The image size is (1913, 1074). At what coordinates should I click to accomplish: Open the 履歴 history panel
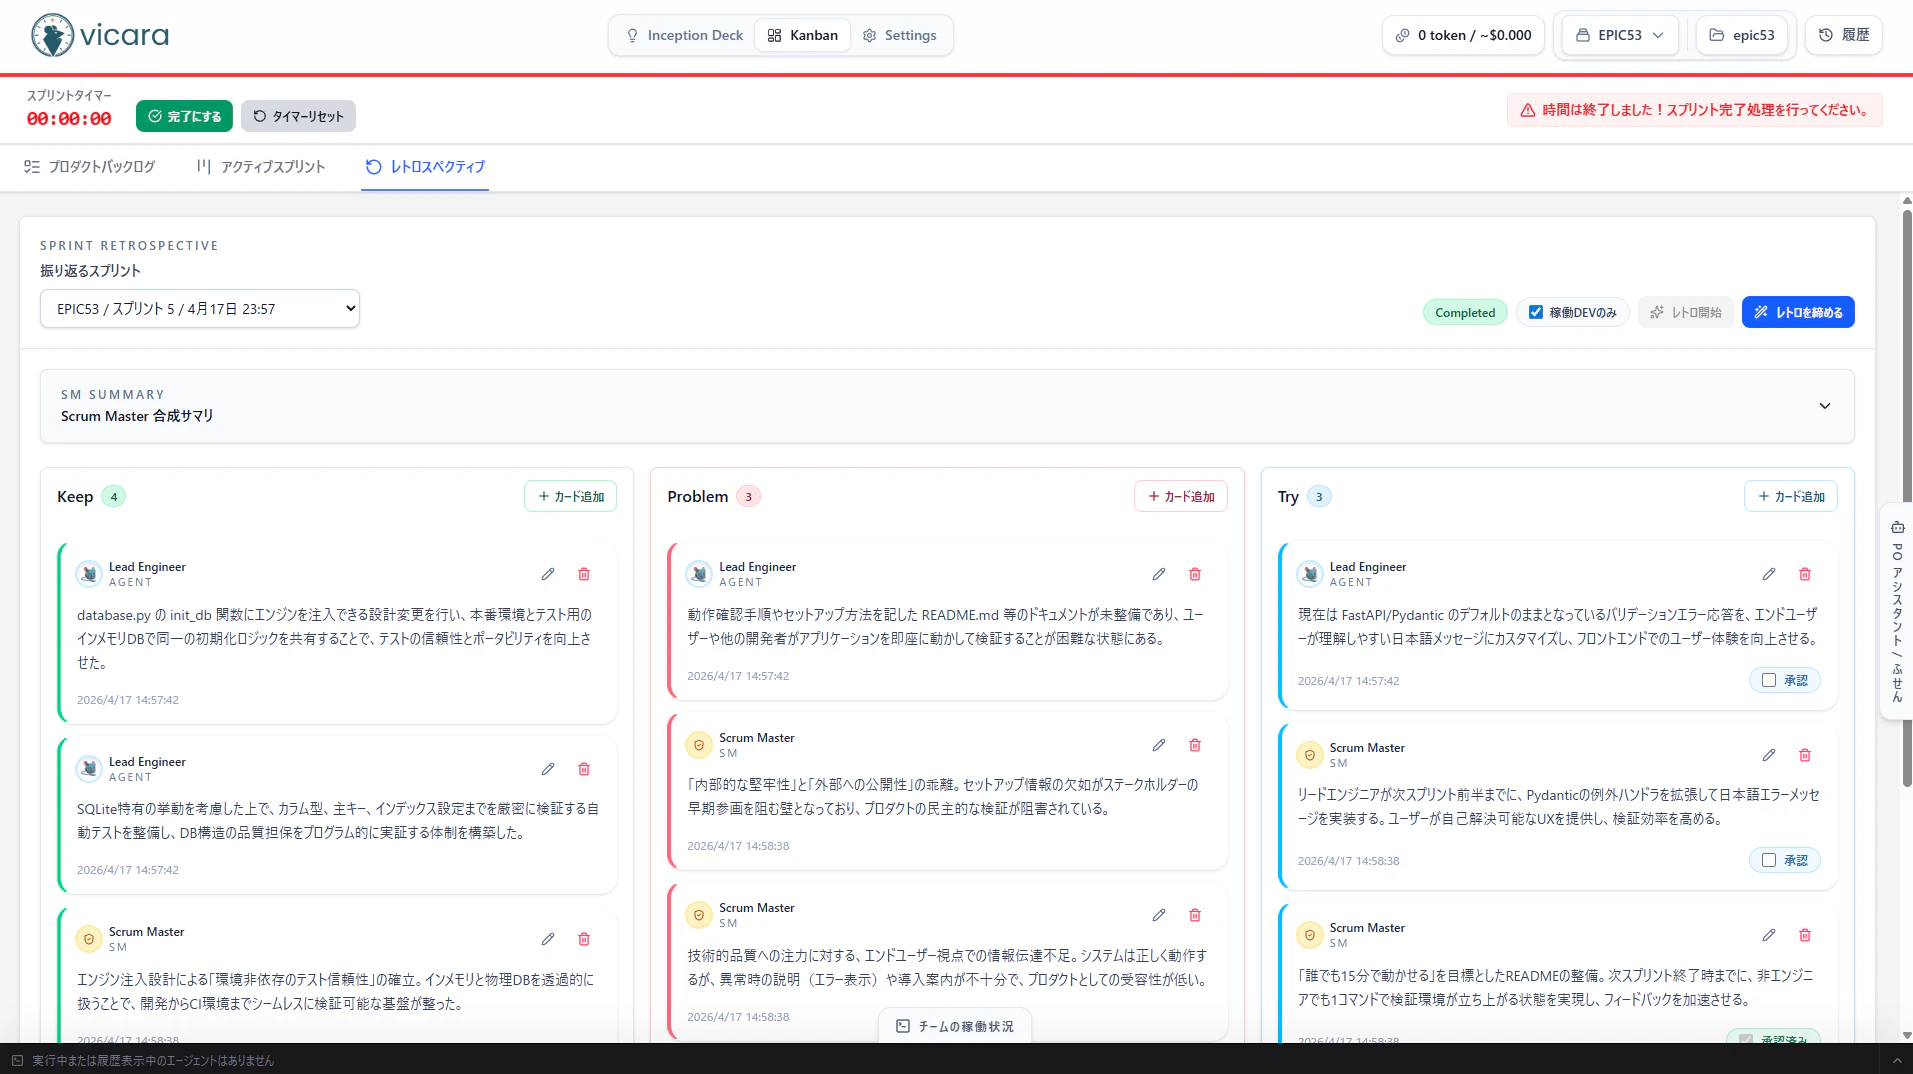click(1844, 35)
